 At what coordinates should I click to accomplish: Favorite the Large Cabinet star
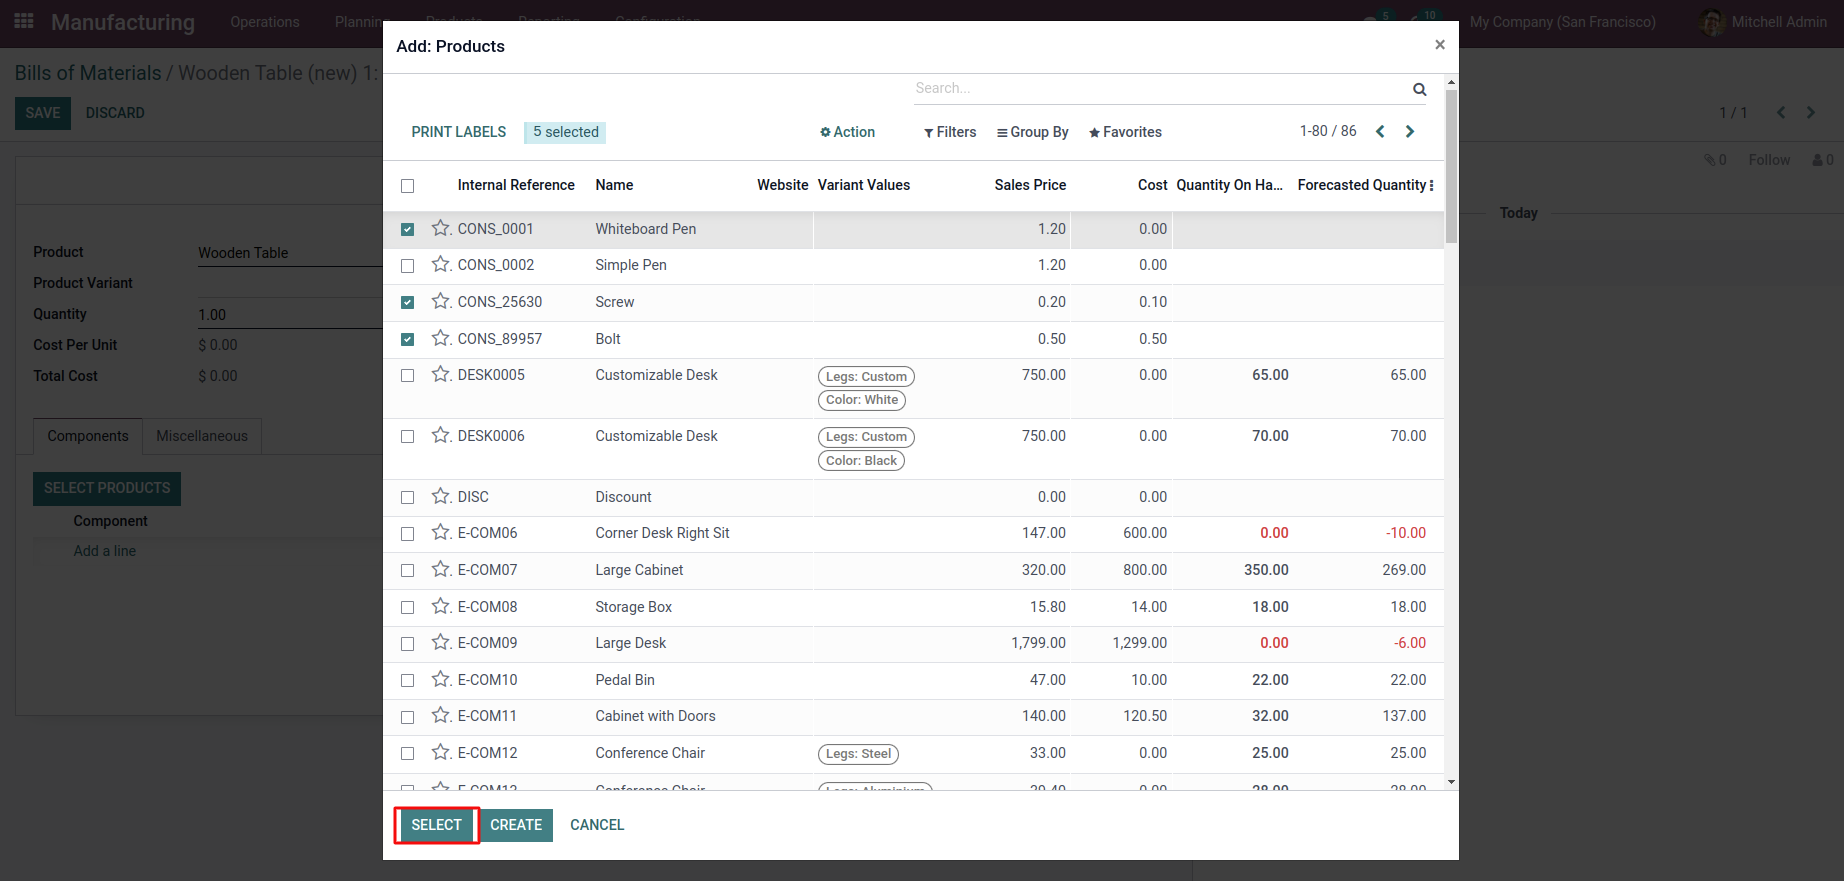pos(441,569)
